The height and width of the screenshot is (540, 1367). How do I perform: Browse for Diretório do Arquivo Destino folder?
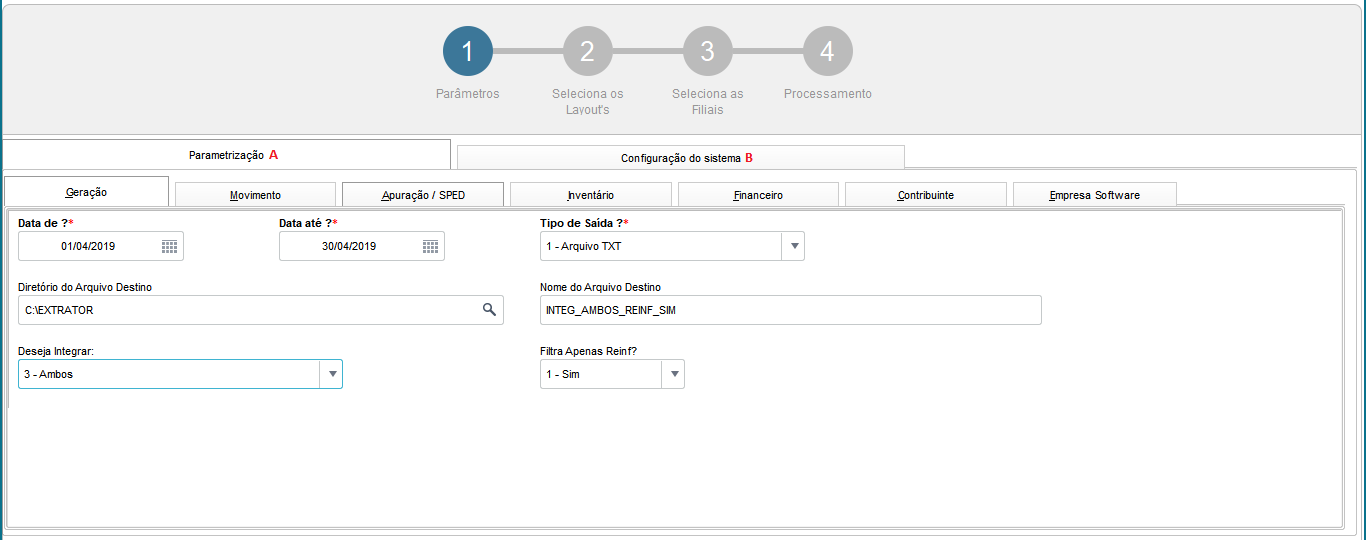[489, 310]
